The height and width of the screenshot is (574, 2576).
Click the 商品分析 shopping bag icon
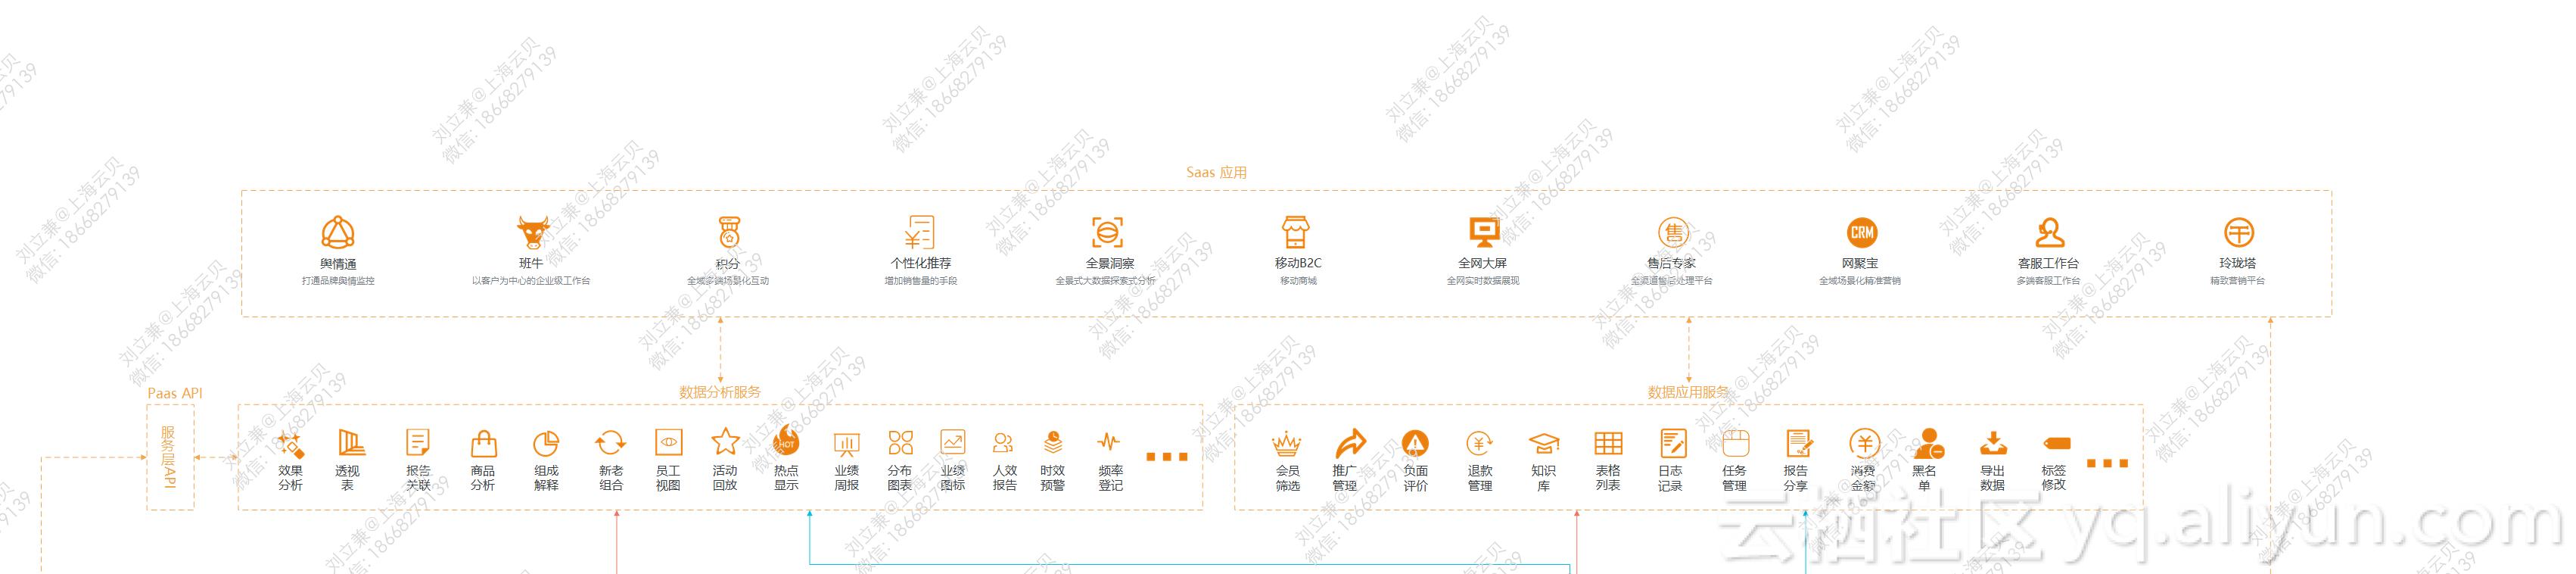pyautogui.click(x=483, y=443)
